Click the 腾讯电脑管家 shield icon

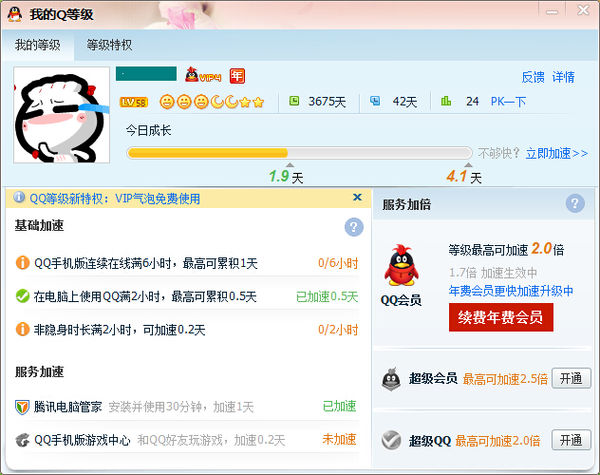pos(22,407)
